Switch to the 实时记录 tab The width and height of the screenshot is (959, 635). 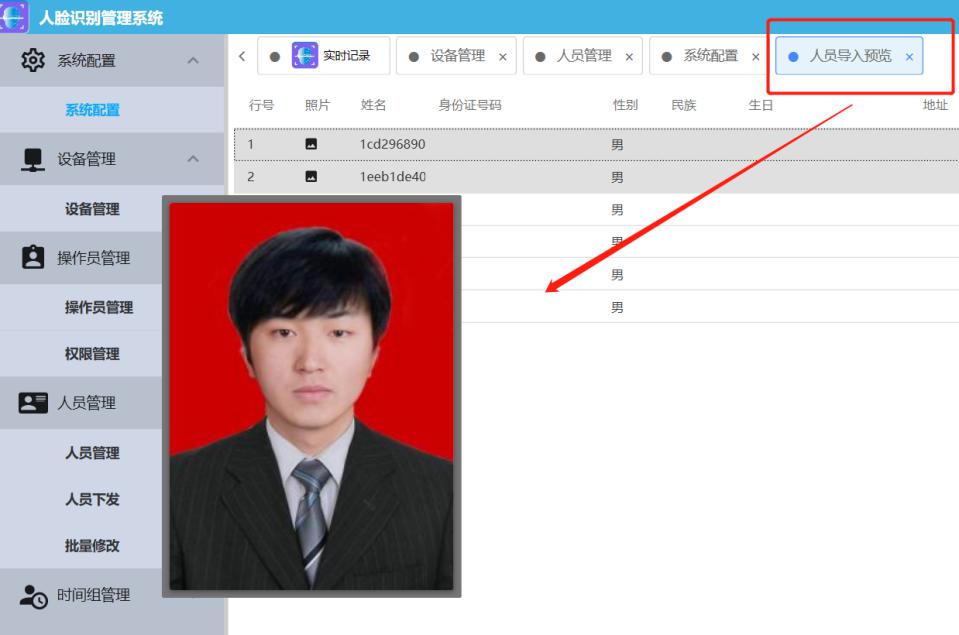334,56
